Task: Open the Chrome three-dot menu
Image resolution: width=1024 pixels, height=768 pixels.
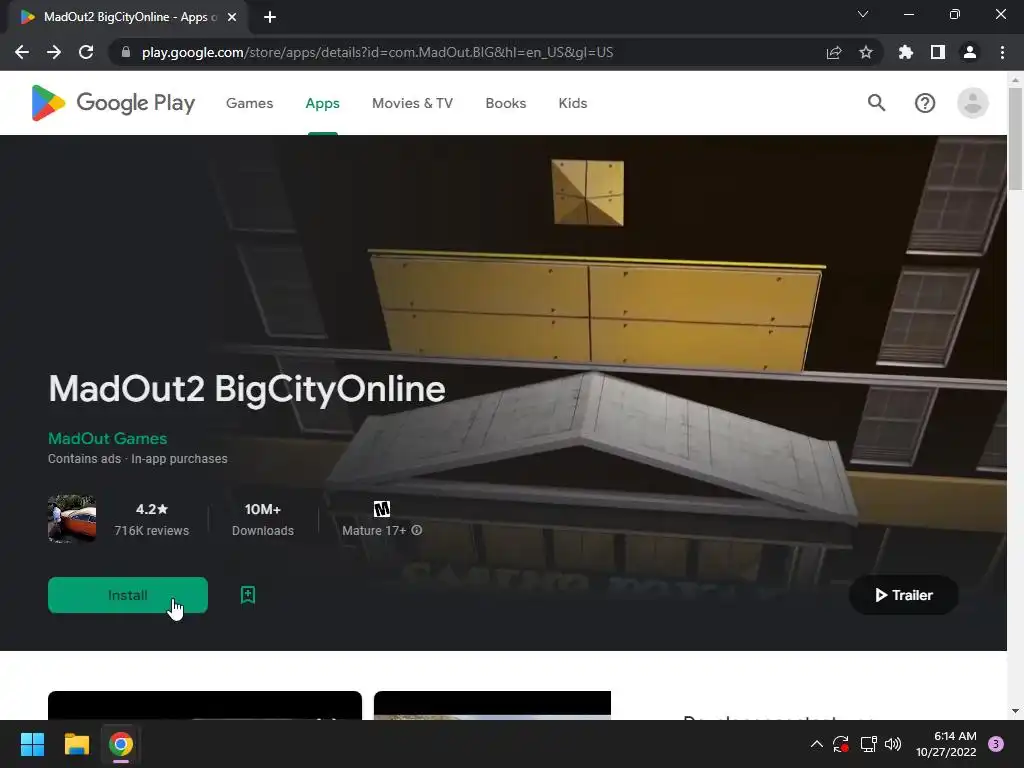Action: (1002, 52)
